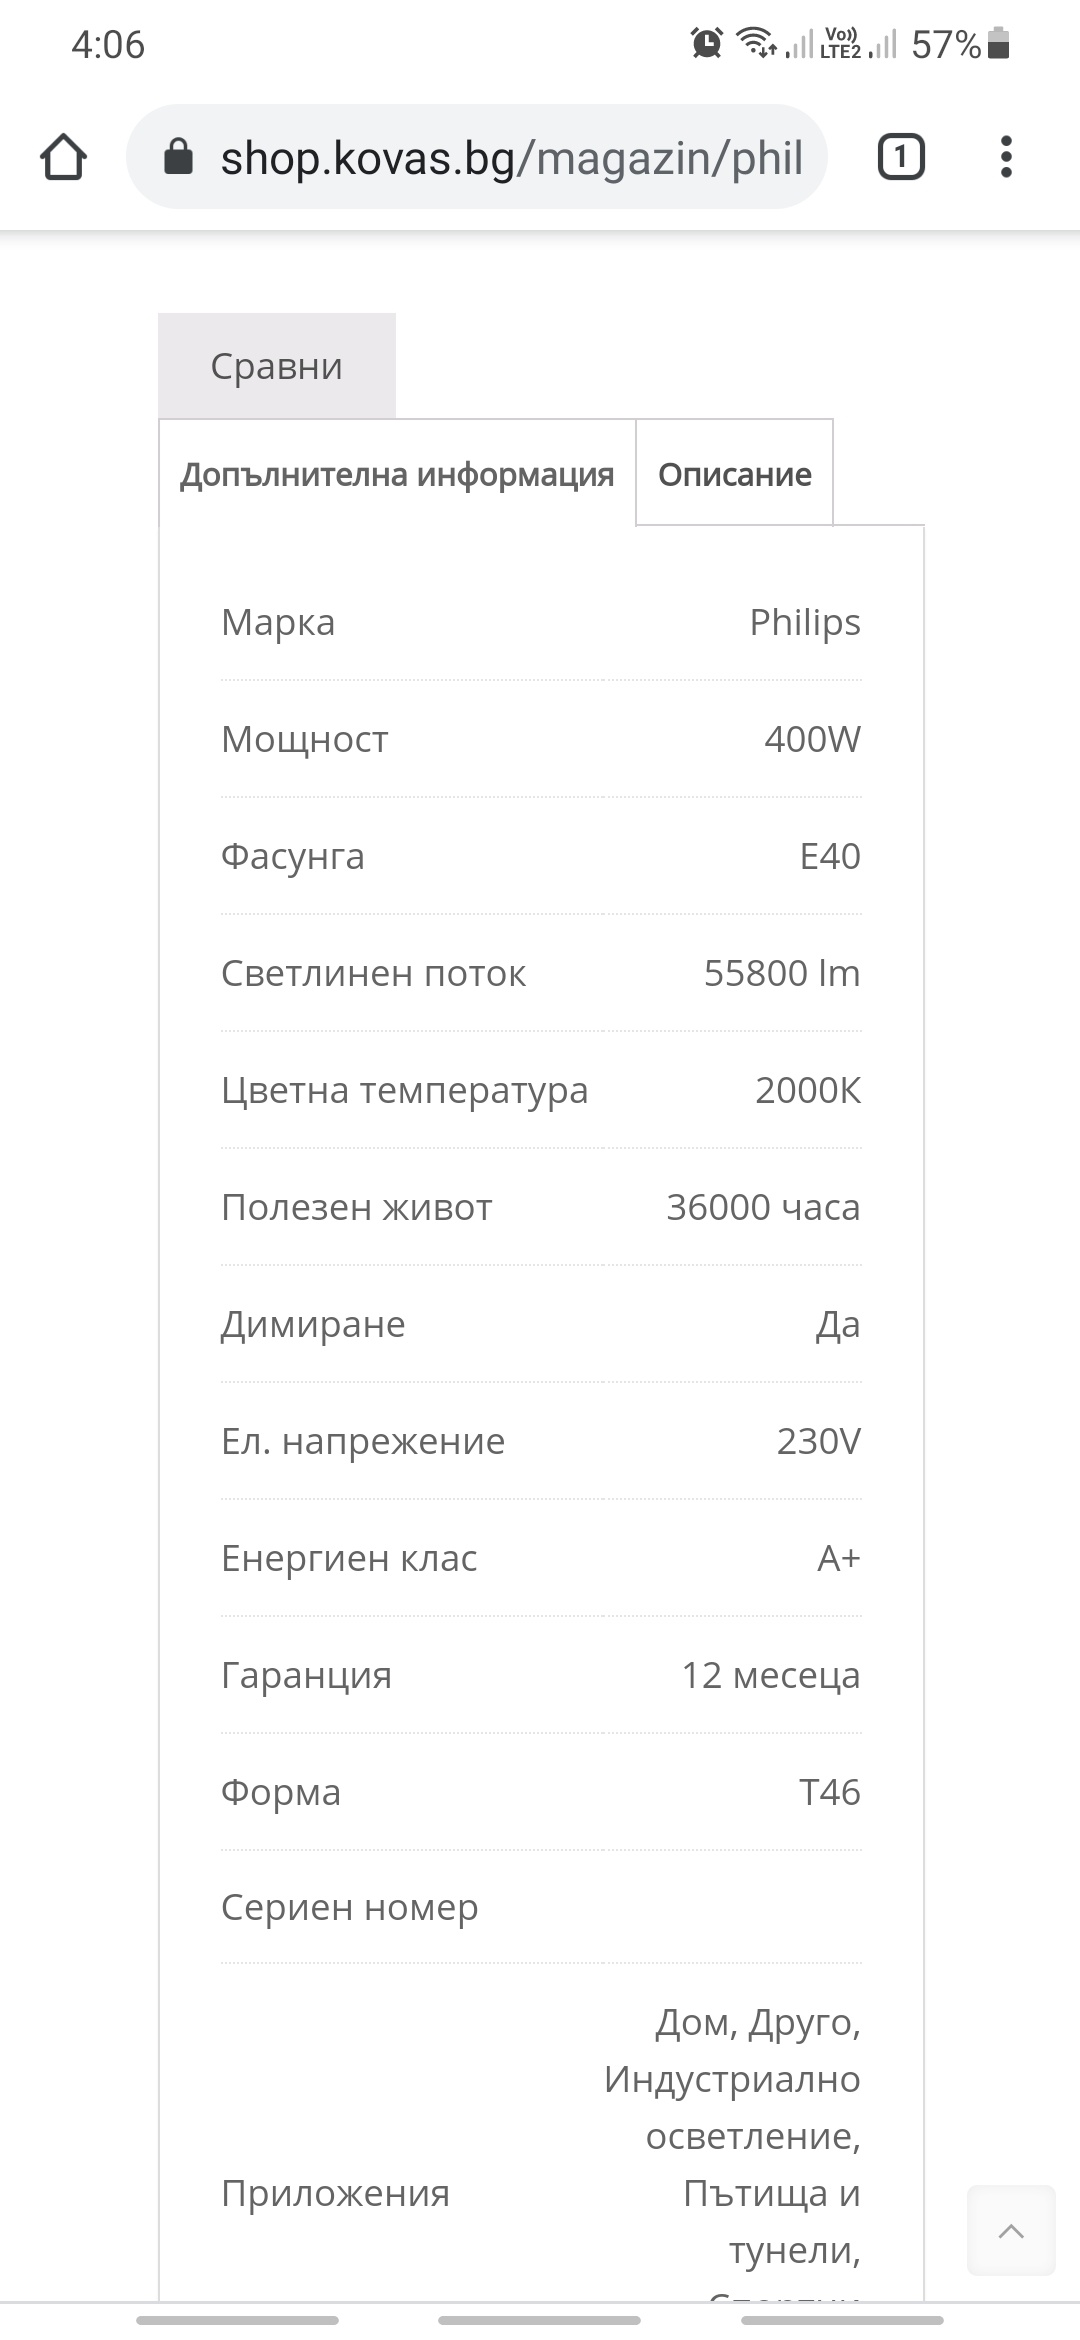Tap the Wi-Fi status icon

[757, 43]
